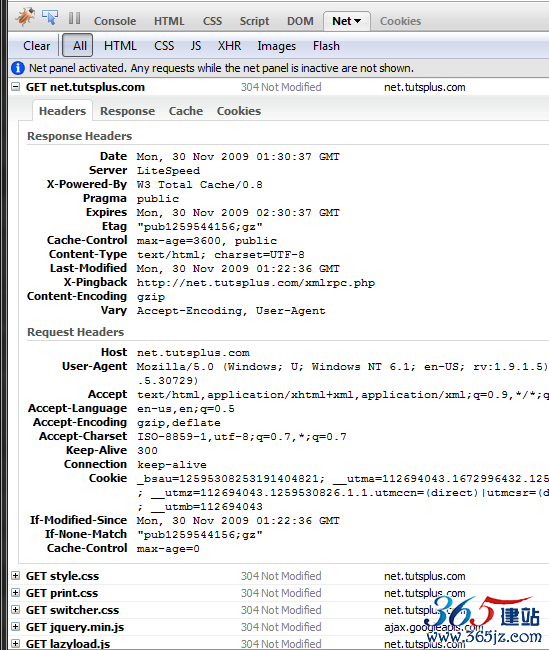The height and width of the screenshot is (650, 549).
Task: Select the All filter button
Action: point(78,45)
